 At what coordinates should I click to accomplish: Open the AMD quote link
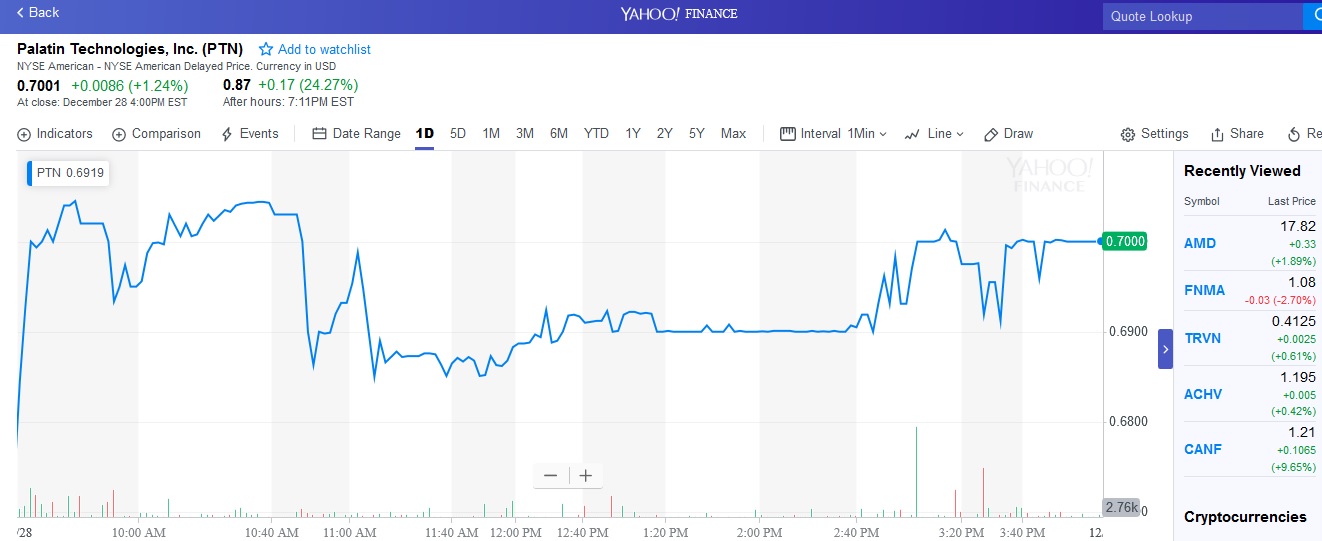(x=1200, y=243)
